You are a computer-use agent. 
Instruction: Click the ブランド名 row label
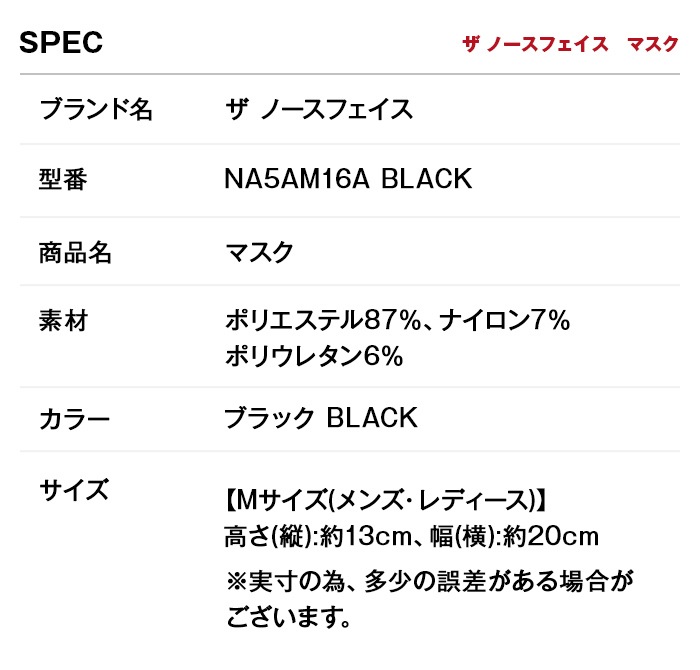coord(96,109)
